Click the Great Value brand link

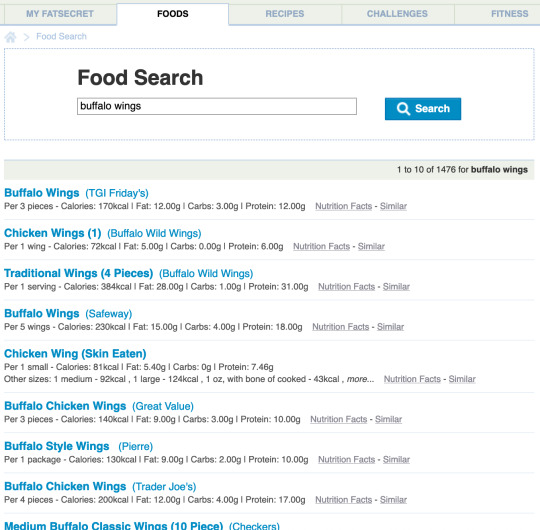coord(163,407)
